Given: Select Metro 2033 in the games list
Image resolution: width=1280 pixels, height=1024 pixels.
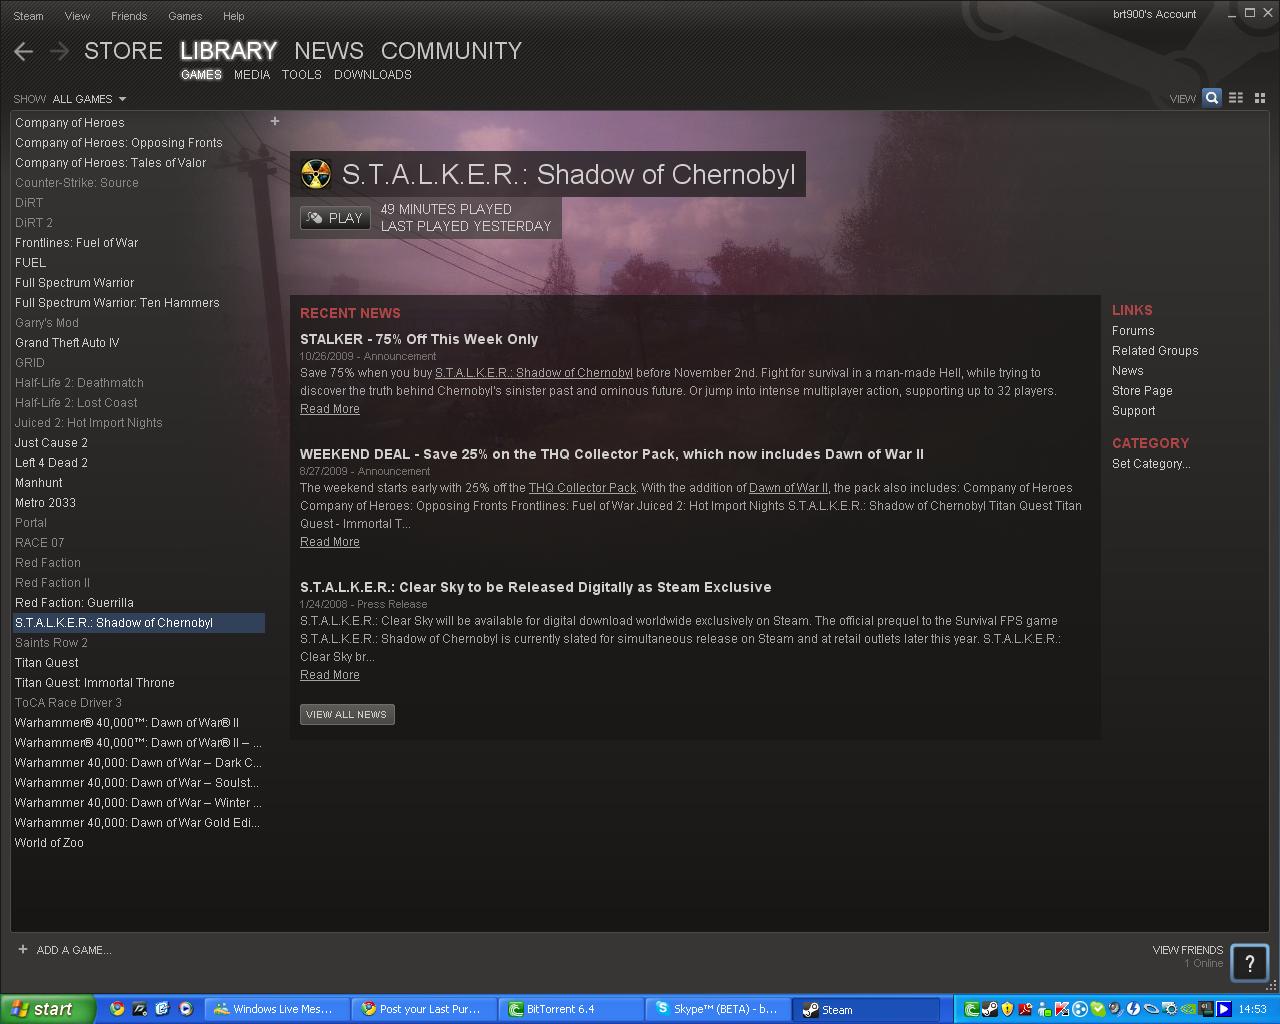Looking at the screenshot, I should [x=139, y=503].
